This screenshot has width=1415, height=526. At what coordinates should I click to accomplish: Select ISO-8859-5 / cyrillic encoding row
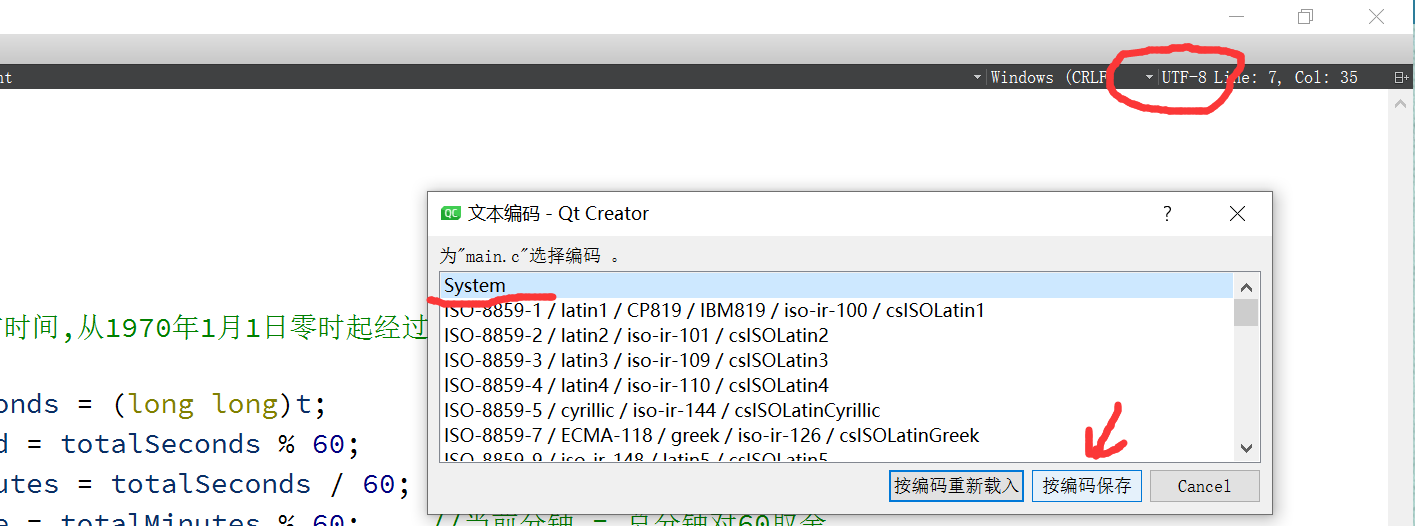point(837,410)
